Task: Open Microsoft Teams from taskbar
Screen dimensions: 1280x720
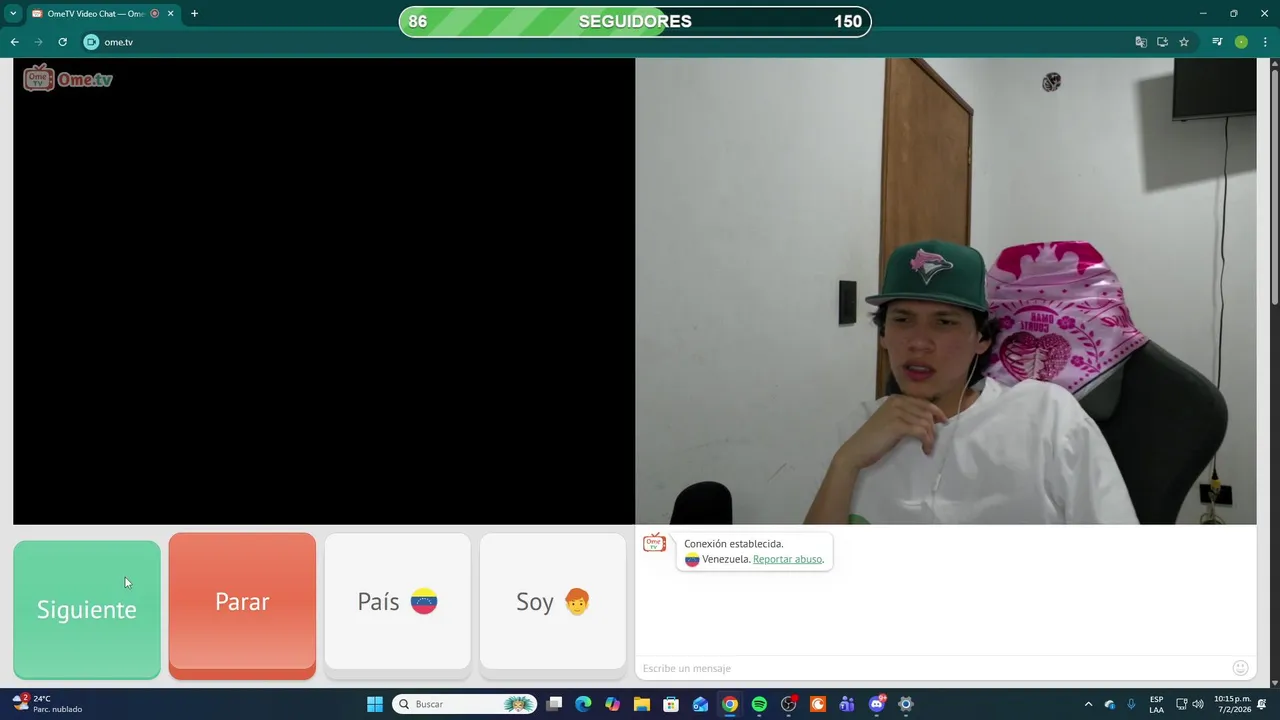Action: click(x=847, y=704)
